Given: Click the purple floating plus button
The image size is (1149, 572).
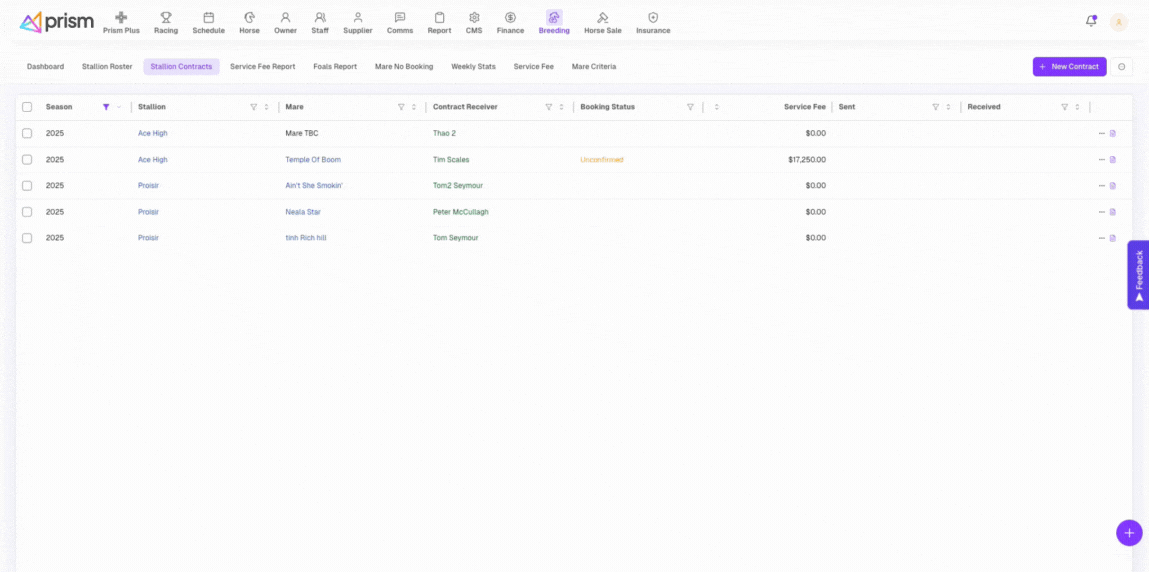Looking at the screenshot, I should pos(1128,533).
